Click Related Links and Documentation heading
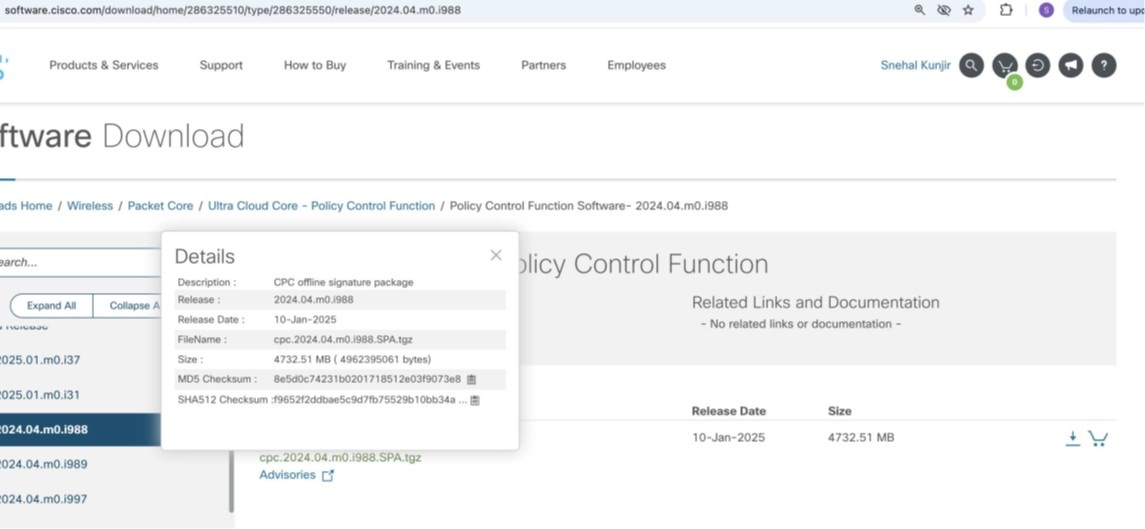Viewport: 1145px width, 529px height. pyautogui.click(x=816, y=302)
